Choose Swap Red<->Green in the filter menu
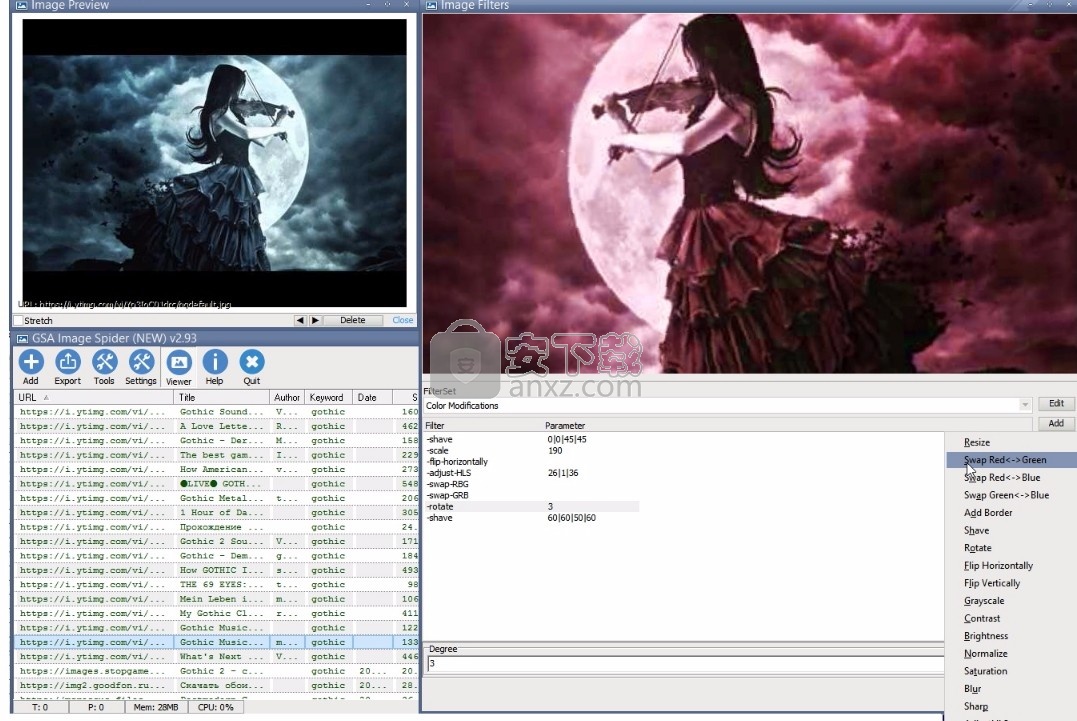 click(1005, 460)
